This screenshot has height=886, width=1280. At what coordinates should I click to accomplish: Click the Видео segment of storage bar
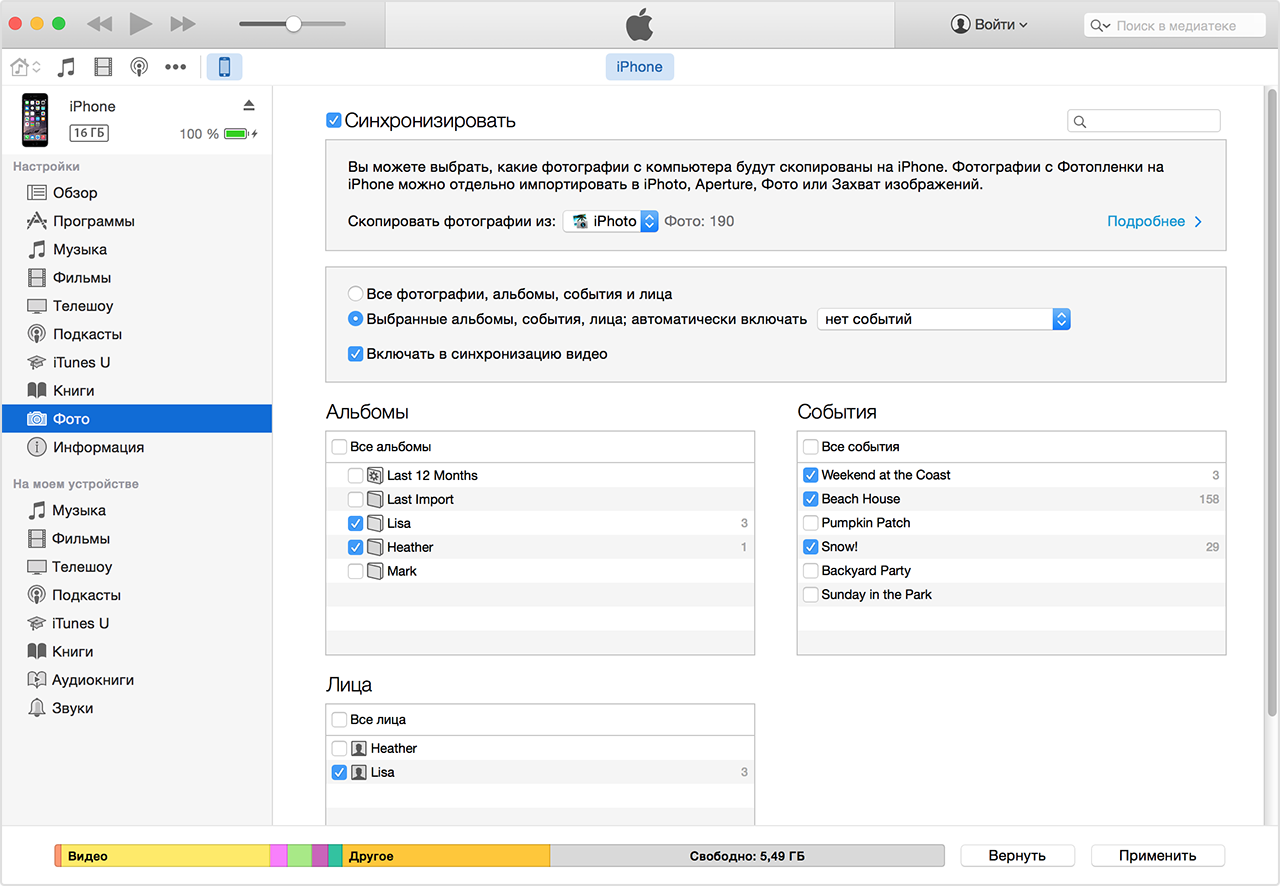tap(165, 856)
